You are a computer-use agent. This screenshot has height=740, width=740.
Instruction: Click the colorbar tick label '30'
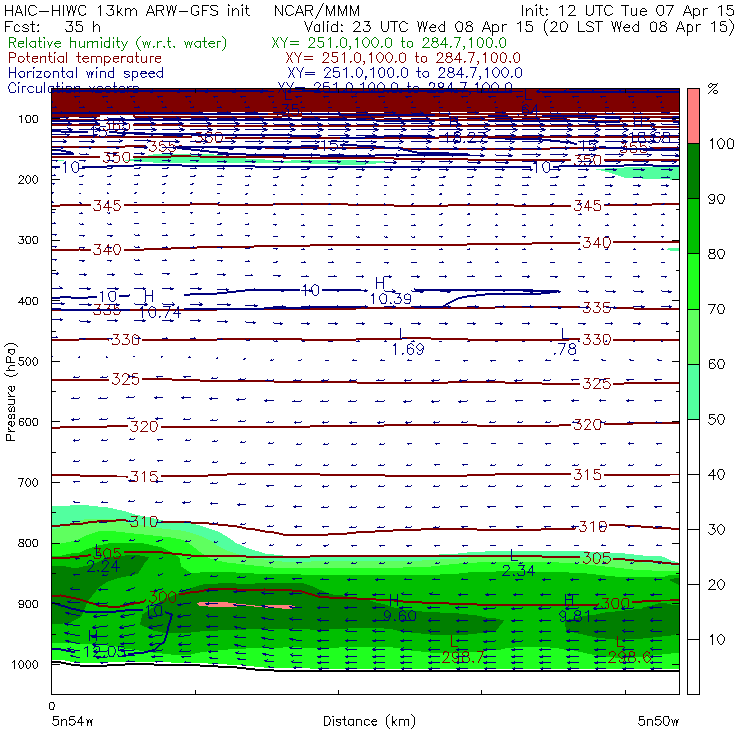click(716, 530)
